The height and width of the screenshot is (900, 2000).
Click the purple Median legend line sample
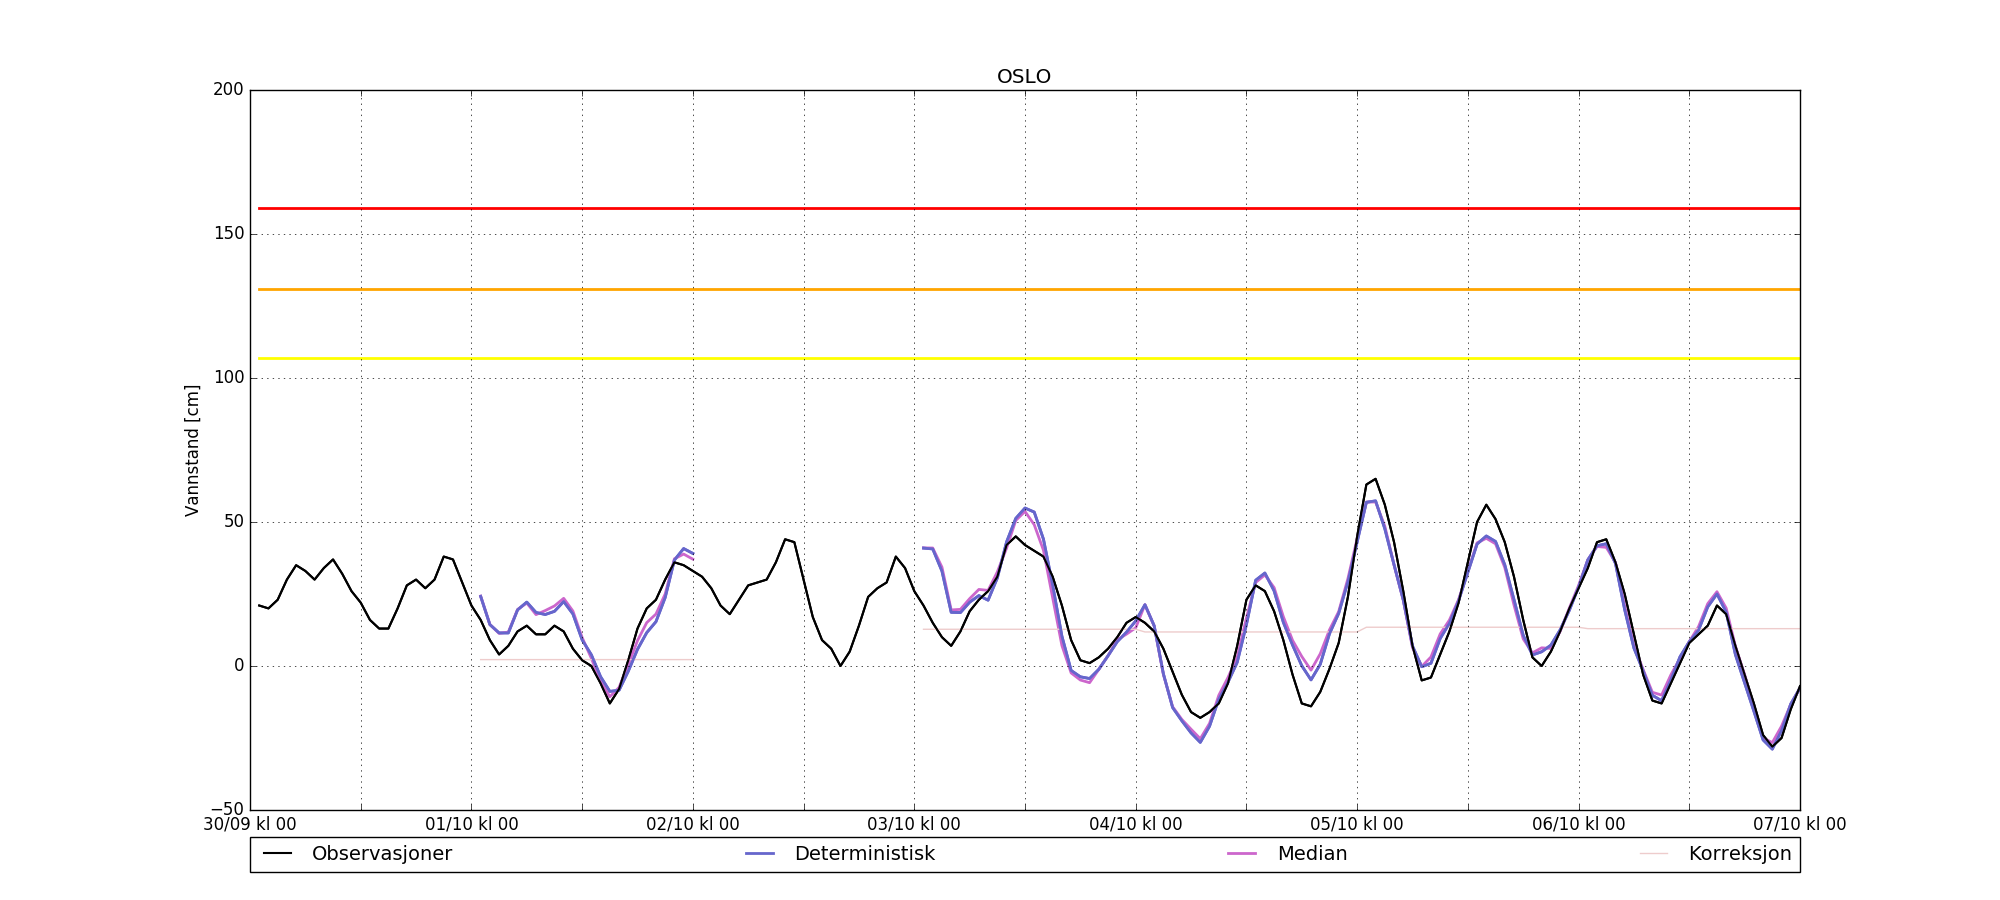(1242, 854)
